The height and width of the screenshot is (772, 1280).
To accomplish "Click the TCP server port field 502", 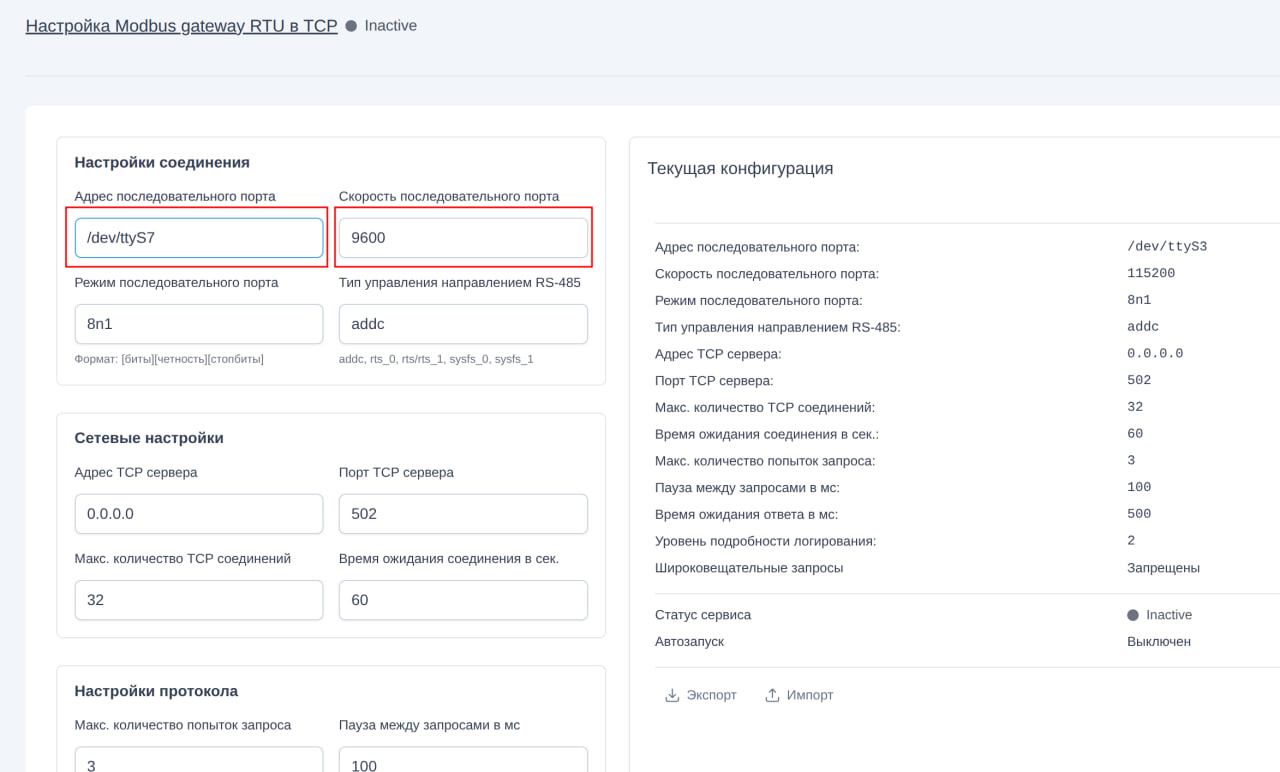I will pyautogui.click(x=463, y=514).
